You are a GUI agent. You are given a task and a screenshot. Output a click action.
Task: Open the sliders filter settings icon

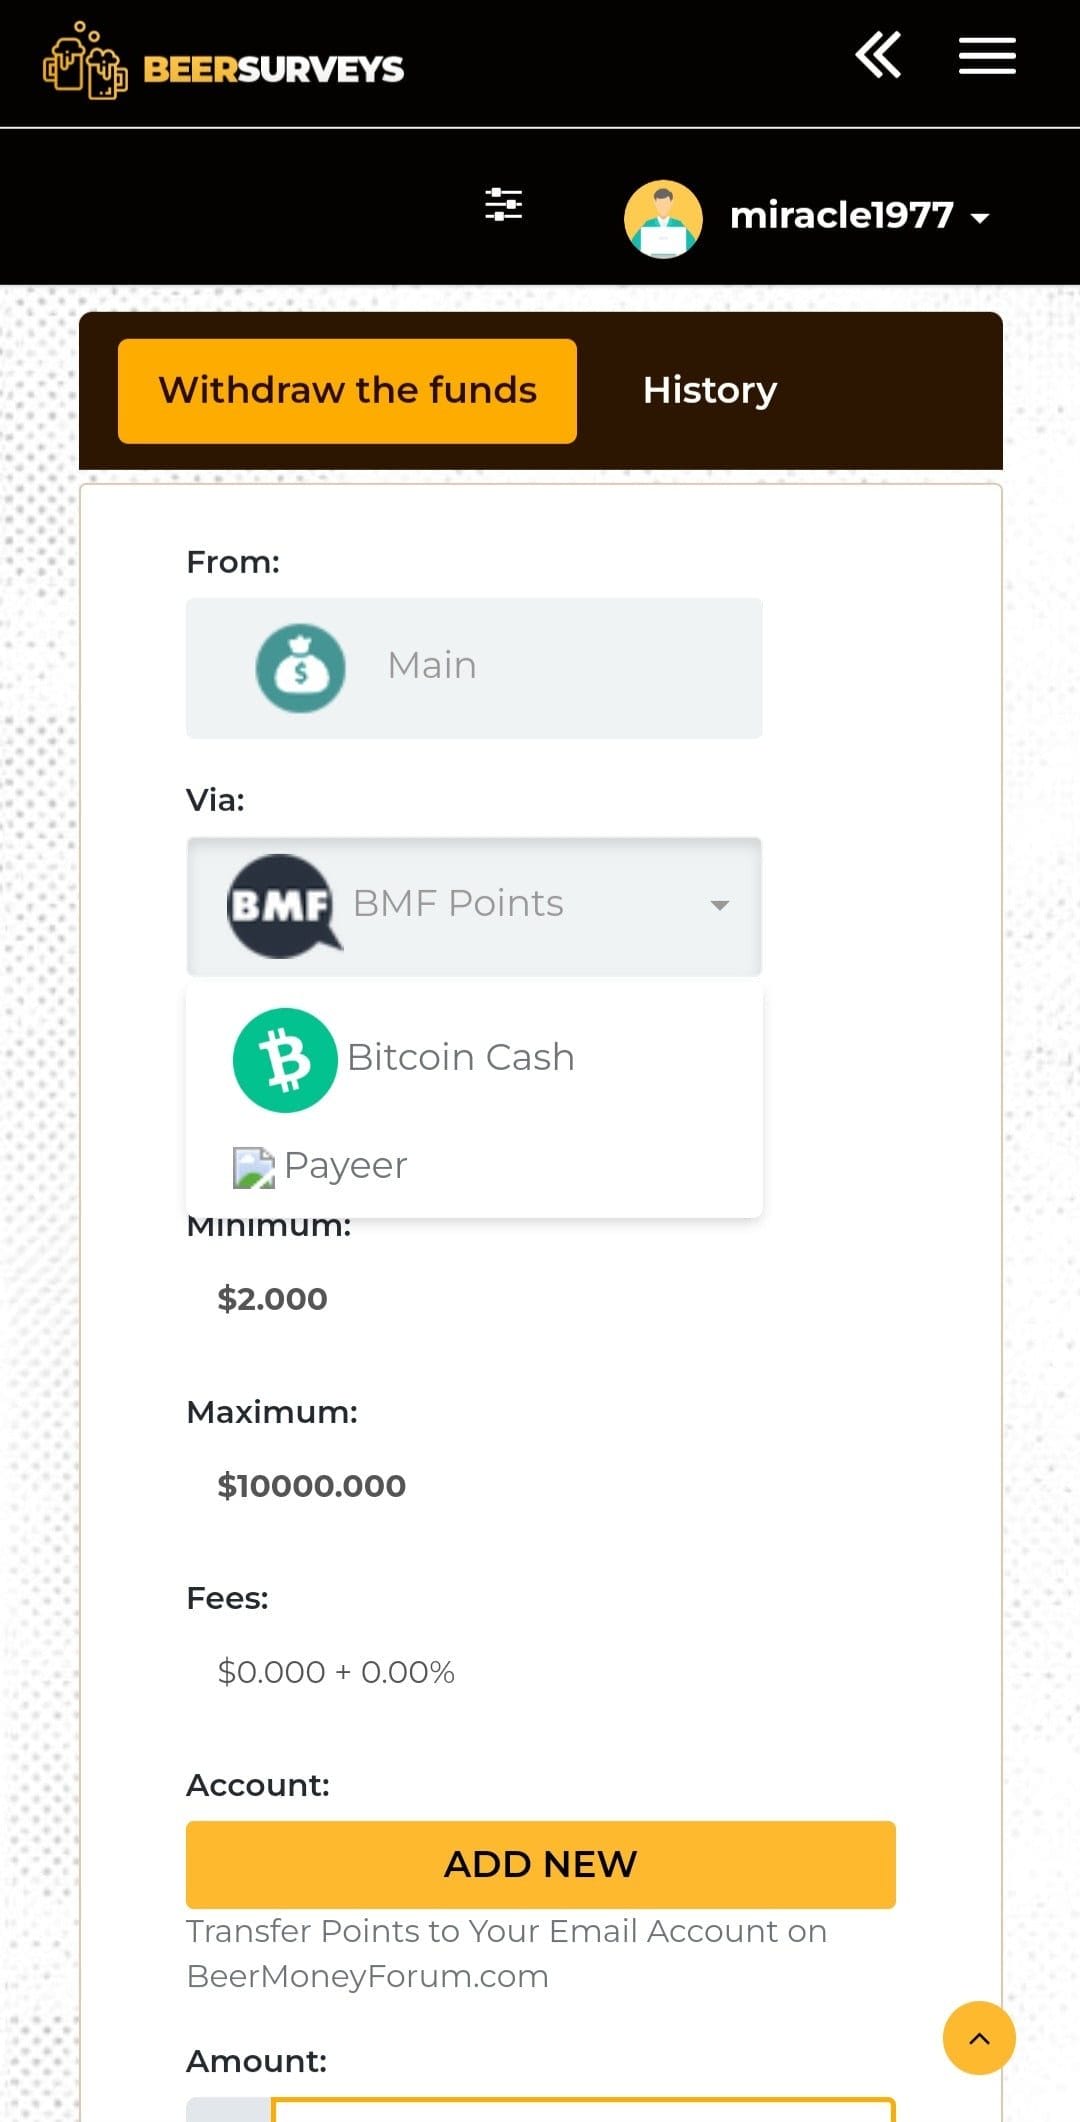tap(504, 204)
